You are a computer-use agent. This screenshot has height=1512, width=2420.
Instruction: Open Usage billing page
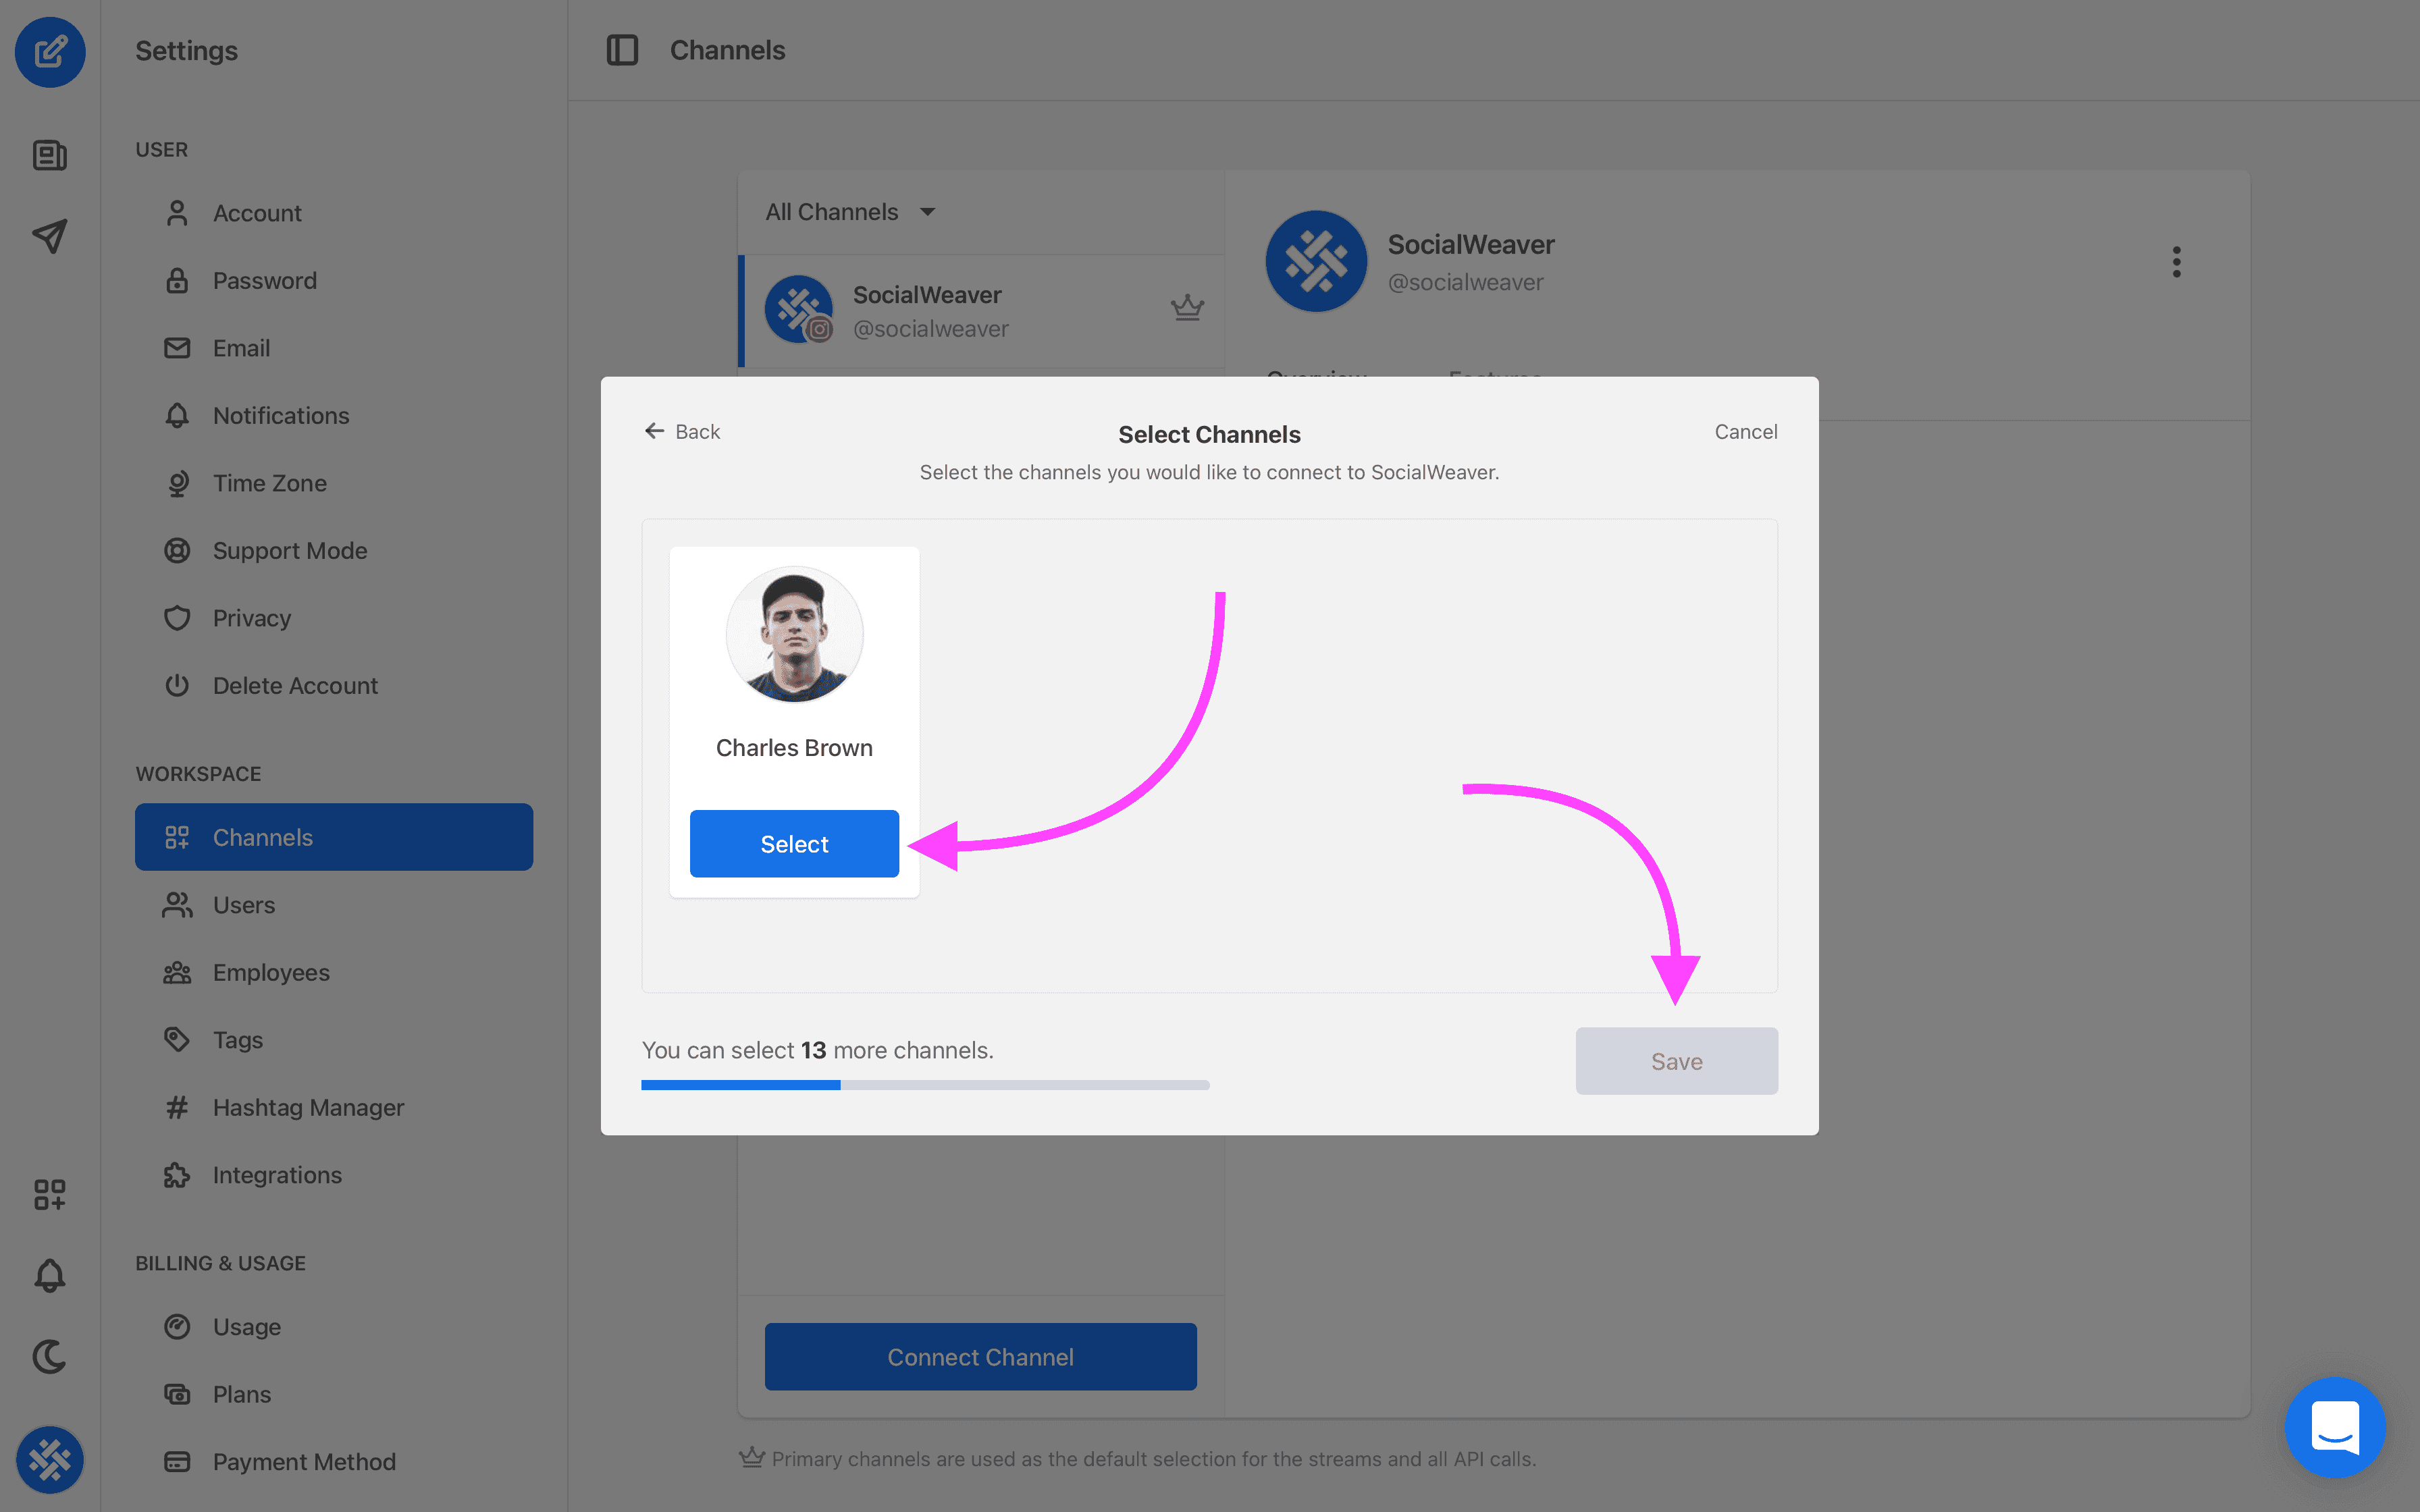tap(334, 1326)
